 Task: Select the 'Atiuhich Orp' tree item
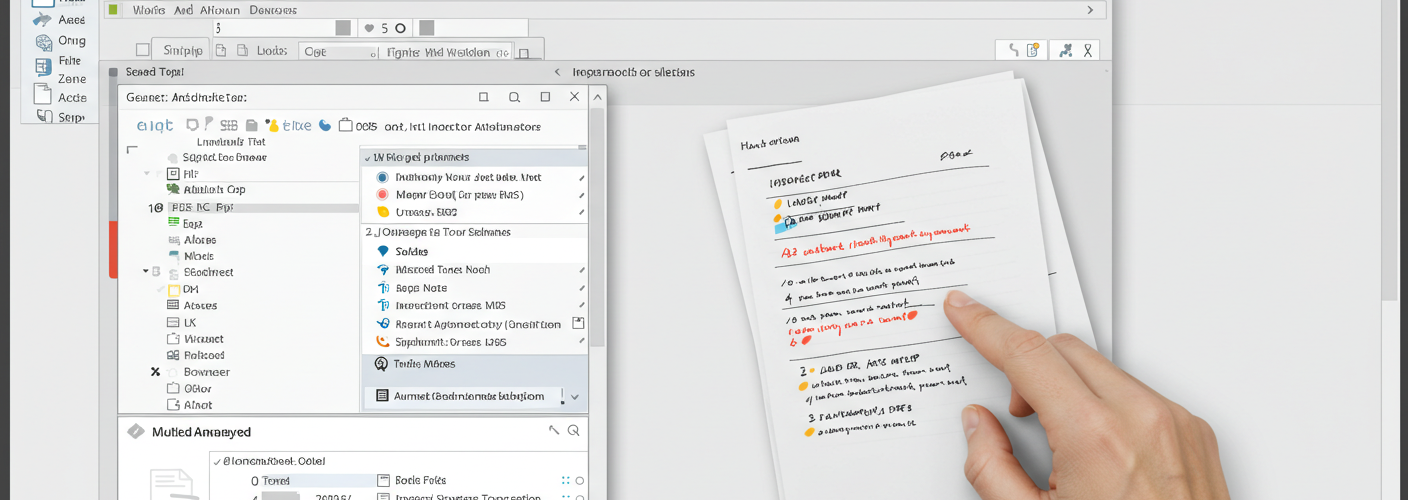(214, 189)
